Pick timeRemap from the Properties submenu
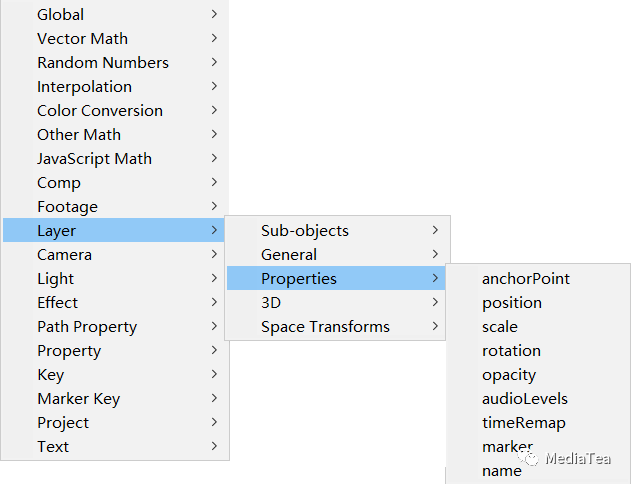Viewport: 631px width, 484px height. [x=523, y=423]
